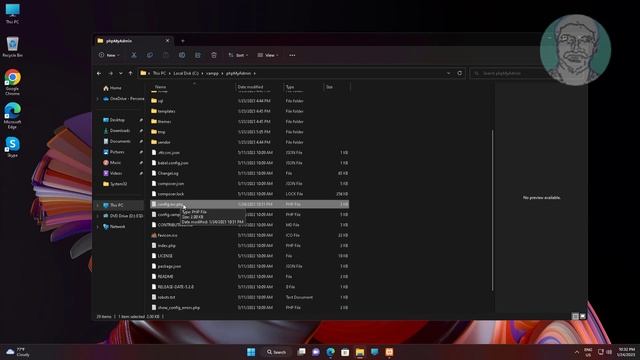The width and height of the screenshot is (640, 360).
Task: Open the View dropdown menu
Action: point(268,55)
